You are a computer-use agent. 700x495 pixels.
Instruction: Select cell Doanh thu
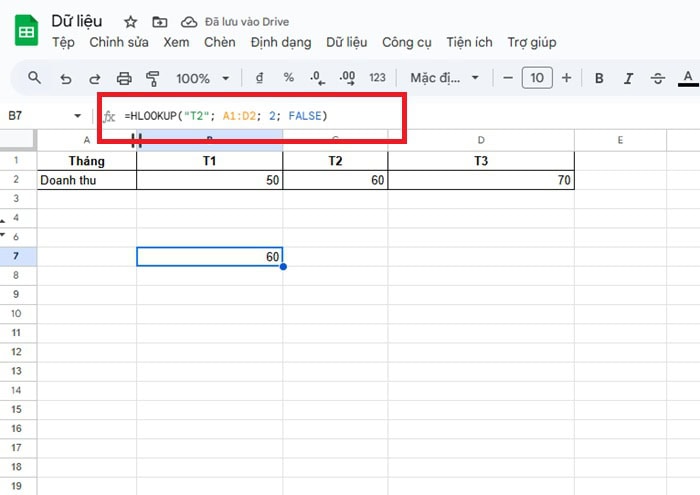click(87, 180)
